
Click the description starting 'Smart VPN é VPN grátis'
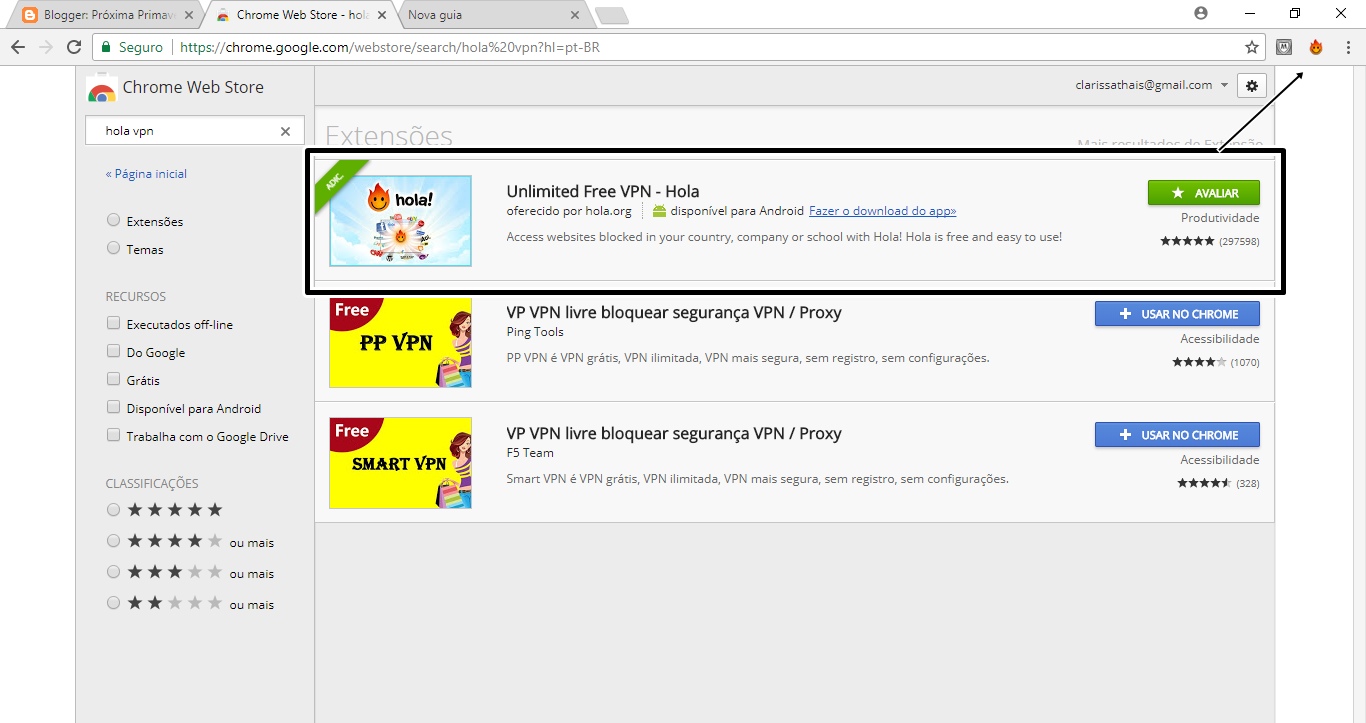pos(758,479)
